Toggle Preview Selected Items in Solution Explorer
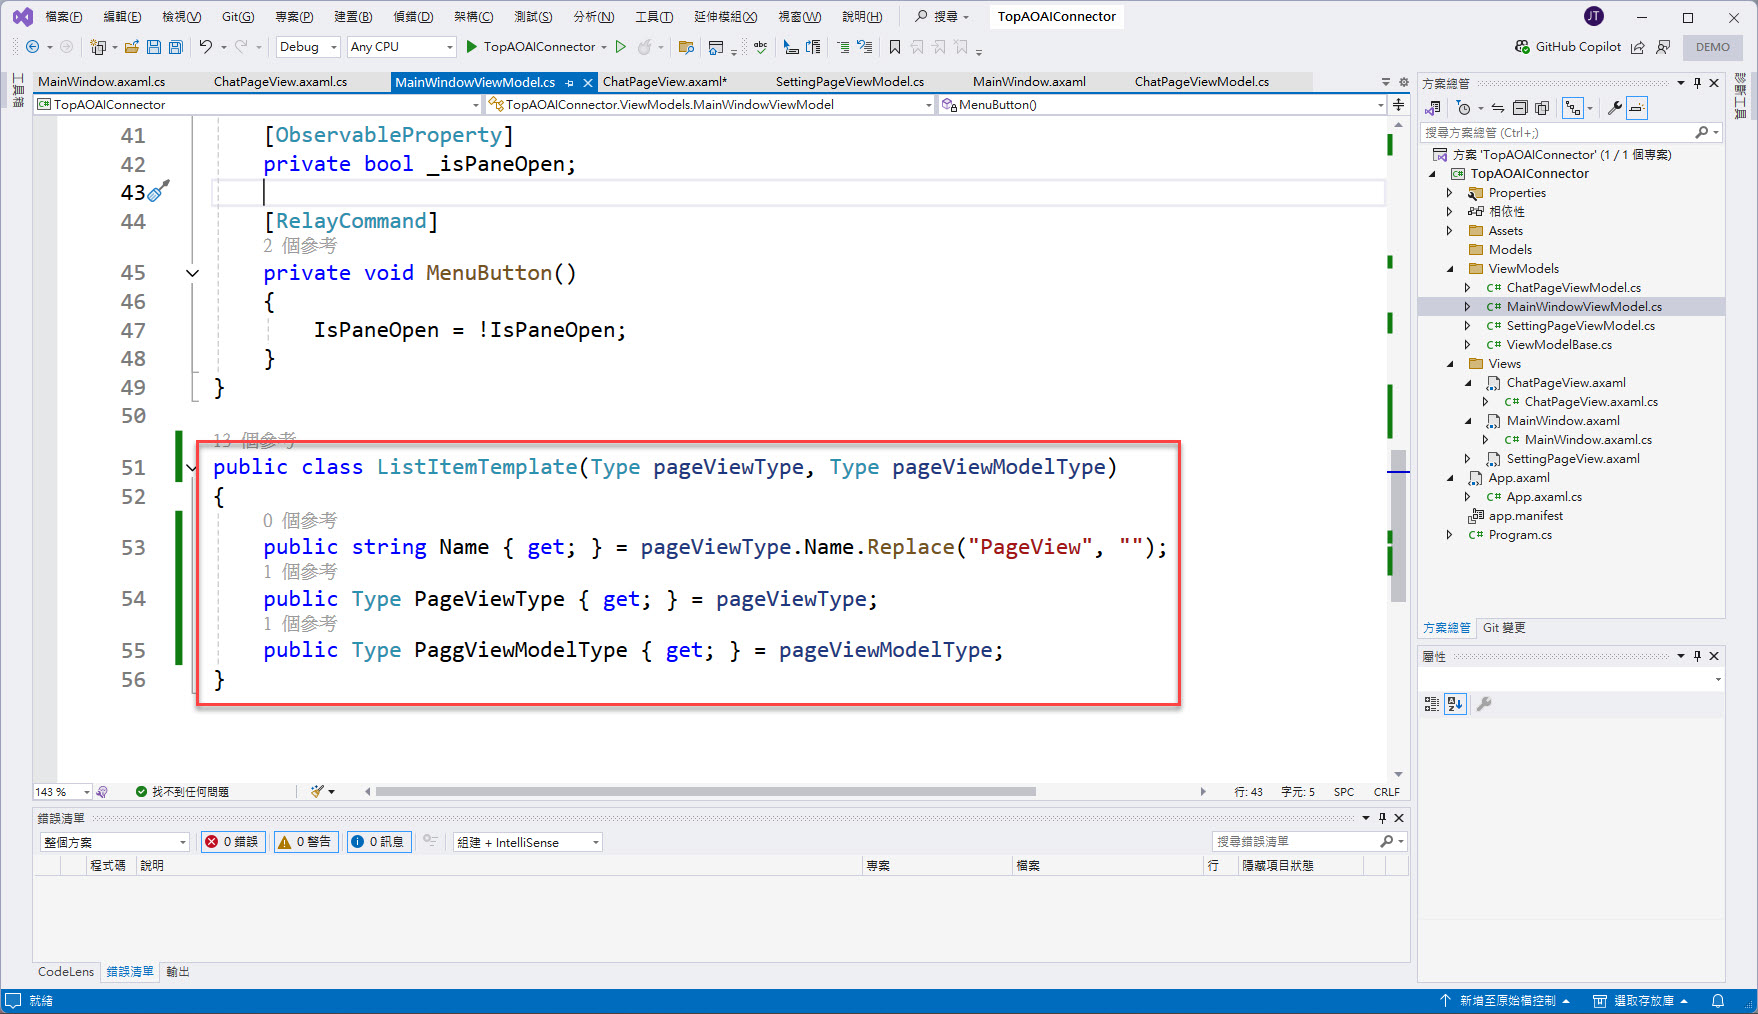The width and height of the screenshot is (1758, 1014). point(1637,108)
